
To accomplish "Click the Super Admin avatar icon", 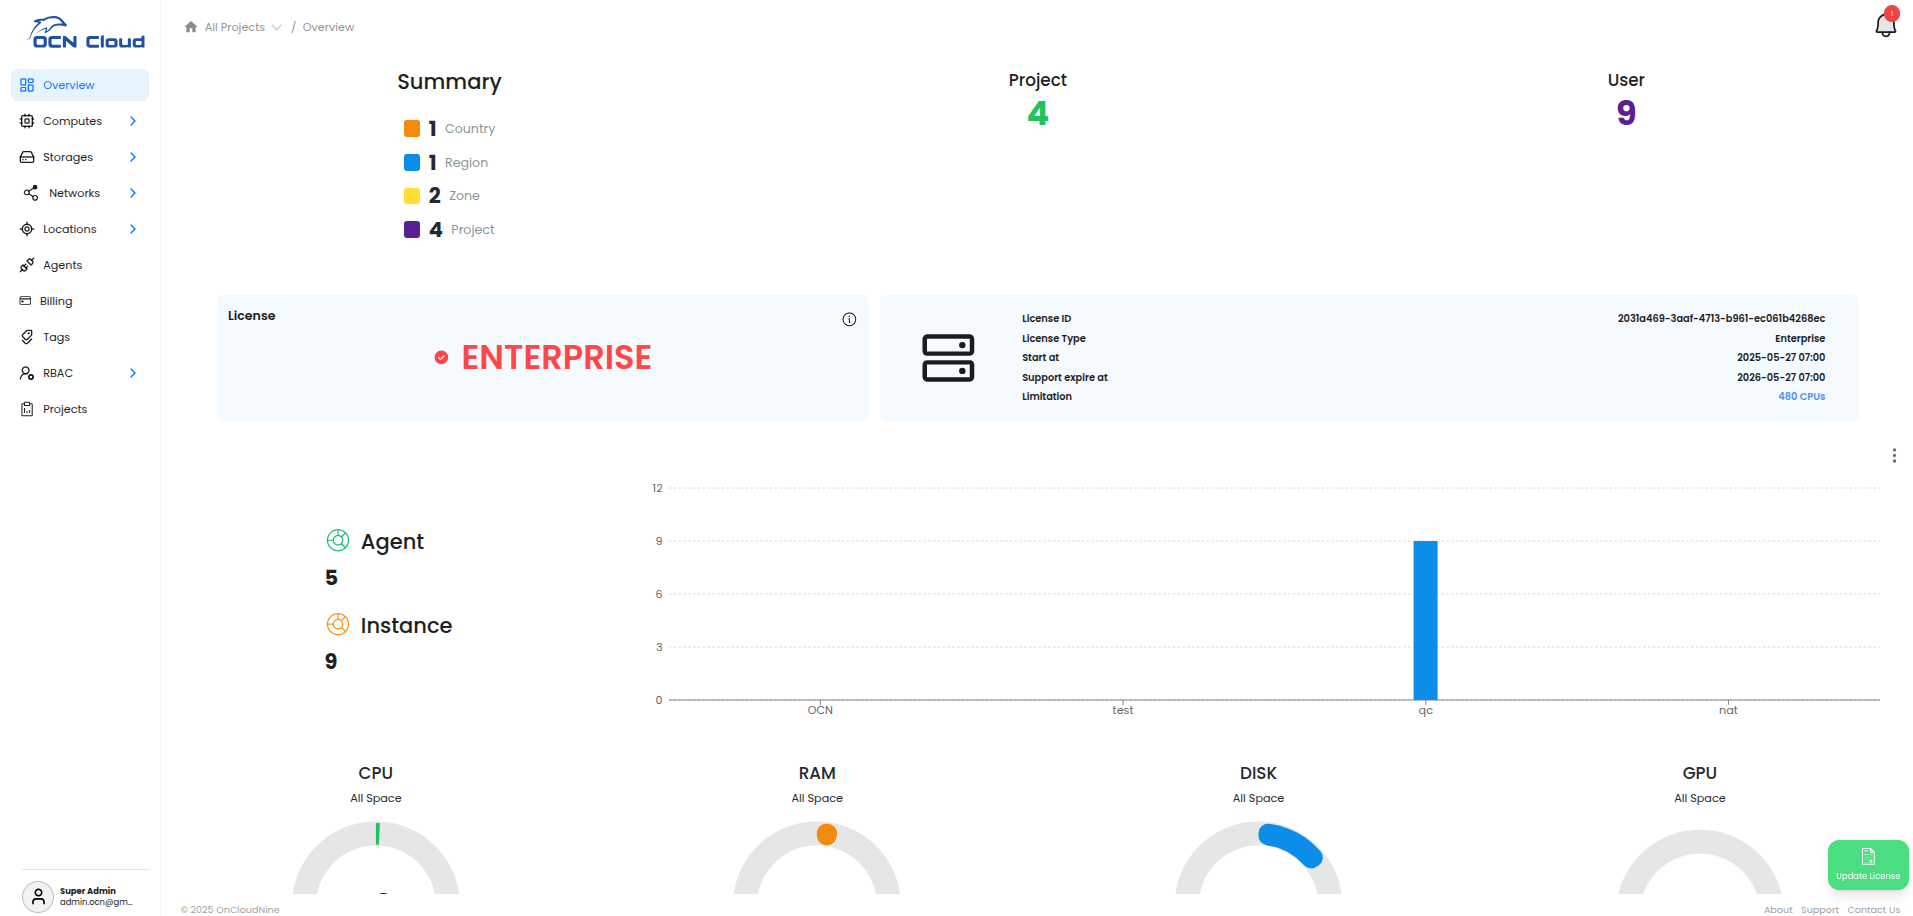I will click(37, 896).
